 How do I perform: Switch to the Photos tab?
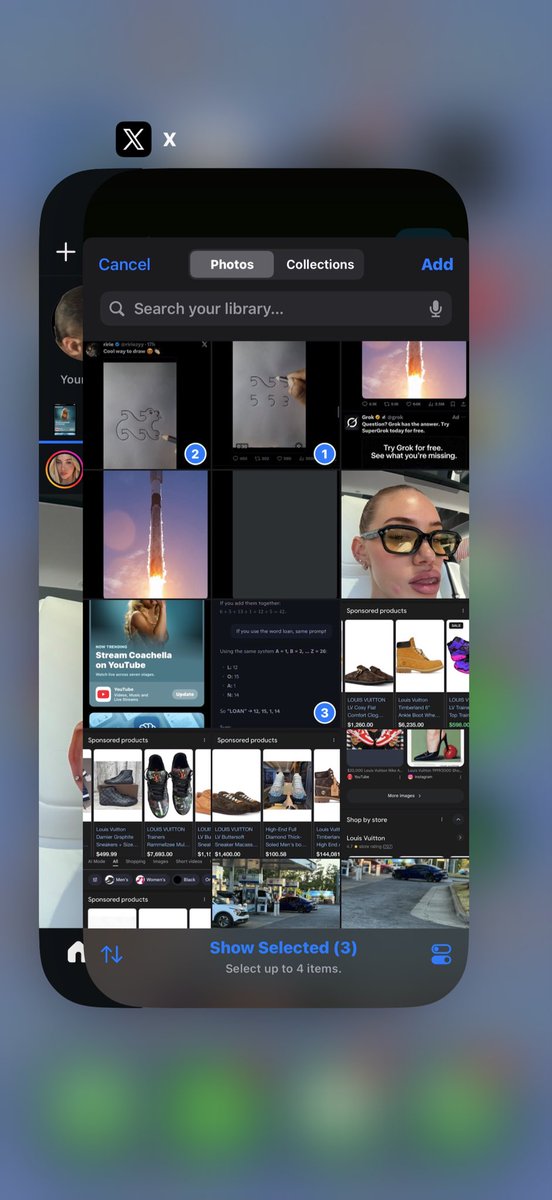[232, 264]
